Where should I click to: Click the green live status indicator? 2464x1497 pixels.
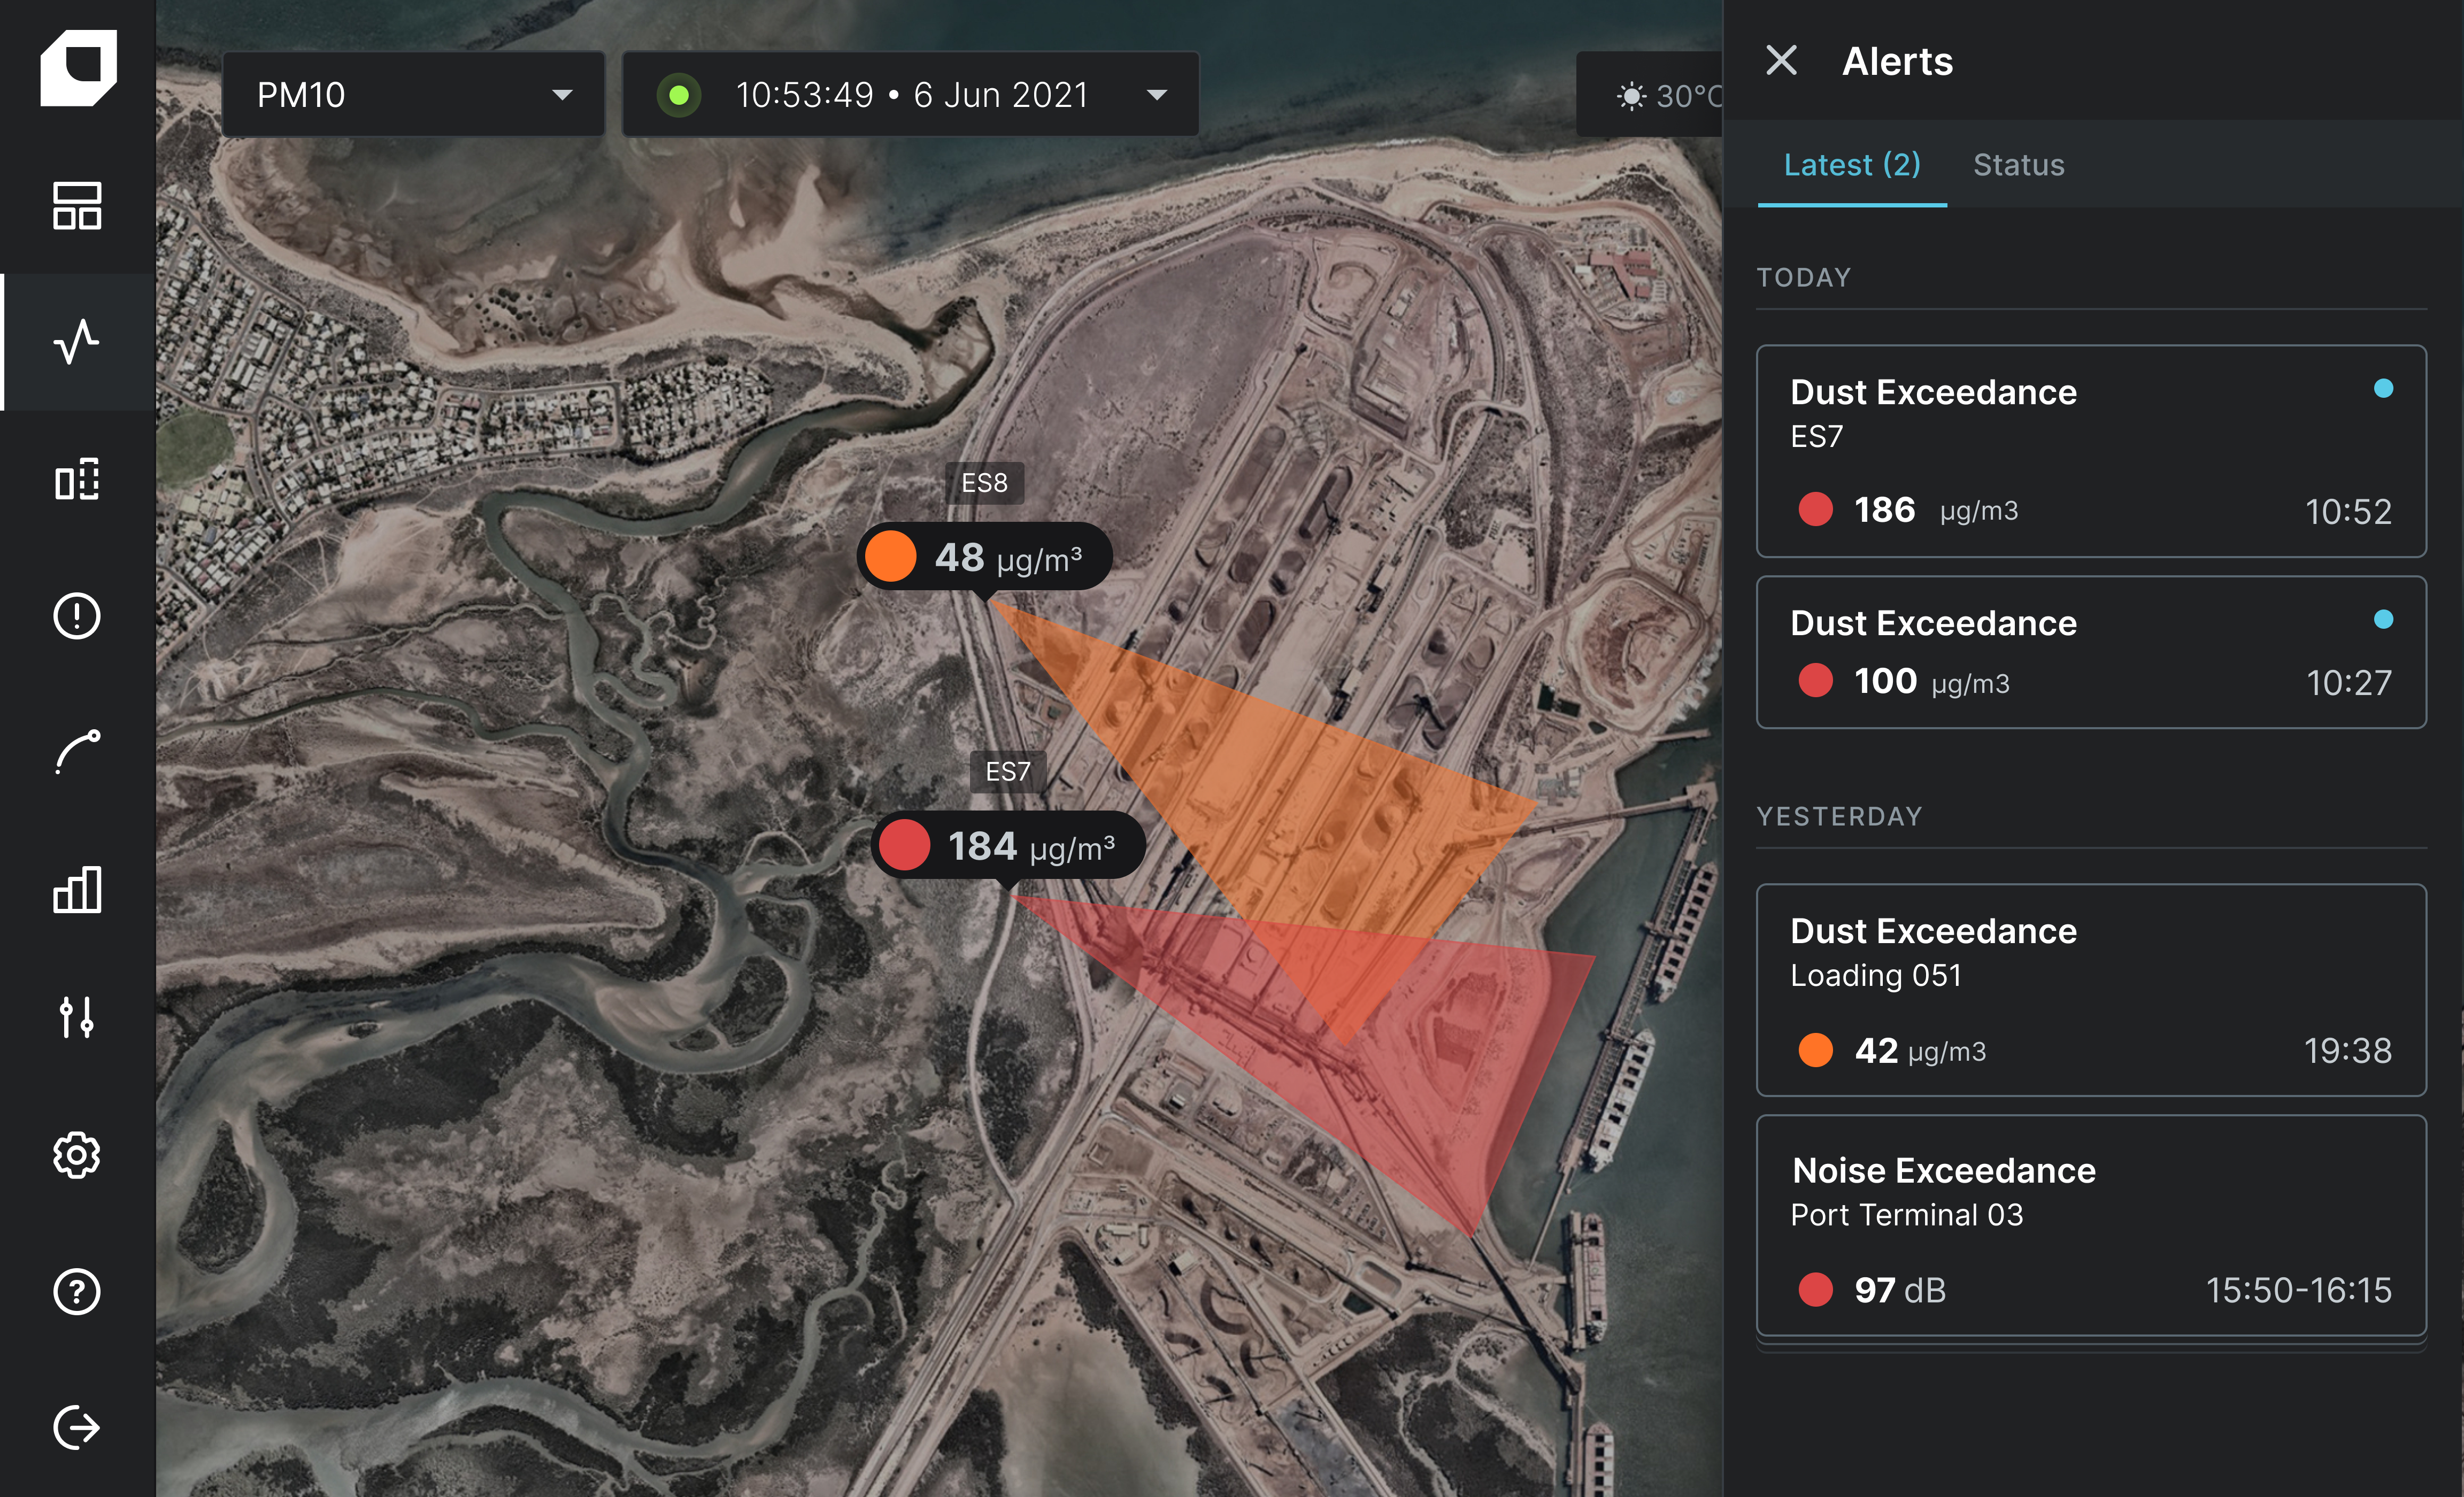[679, 95]
